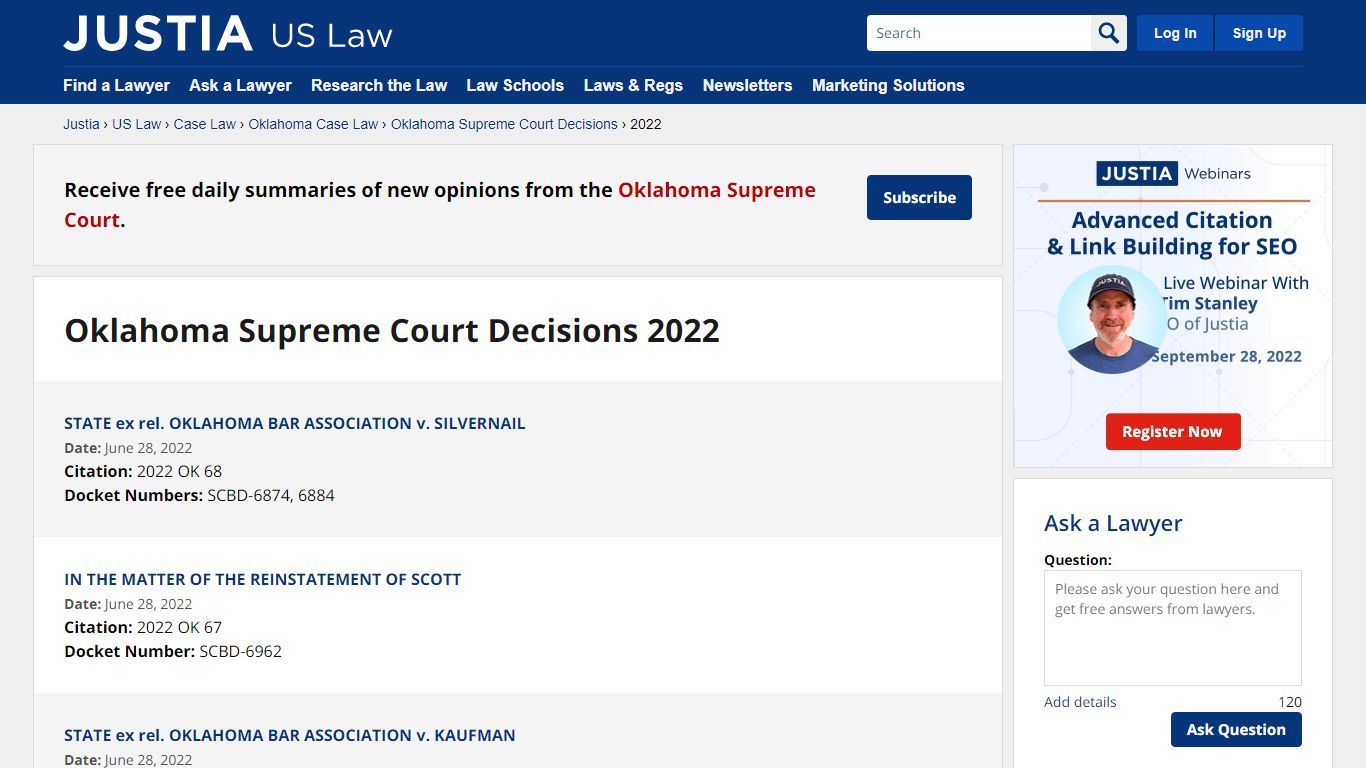Open Bar Association v. Kaufman case
Screen dimensions: 1366x768
pyautogui.click(x=290, y=735)
